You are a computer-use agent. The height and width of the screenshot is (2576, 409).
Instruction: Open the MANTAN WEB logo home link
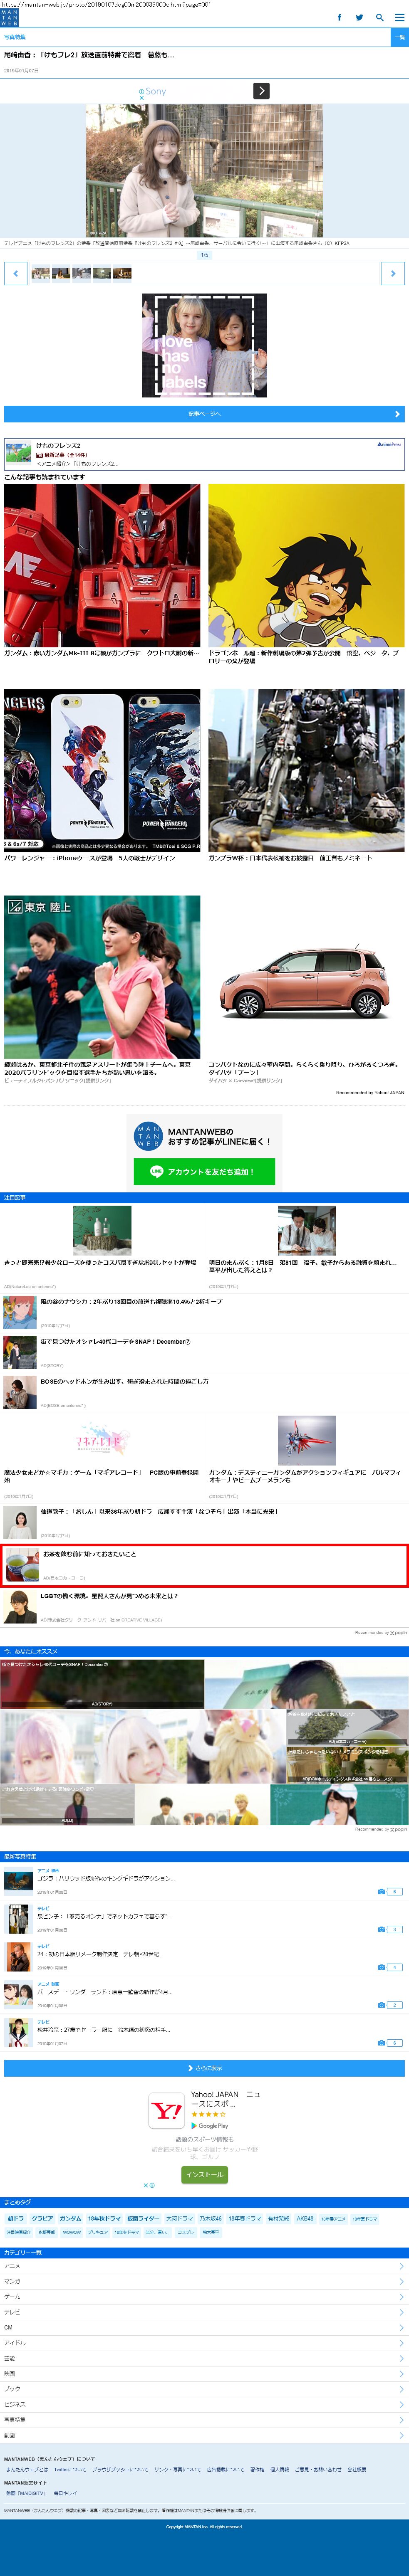tap(9, 17)
